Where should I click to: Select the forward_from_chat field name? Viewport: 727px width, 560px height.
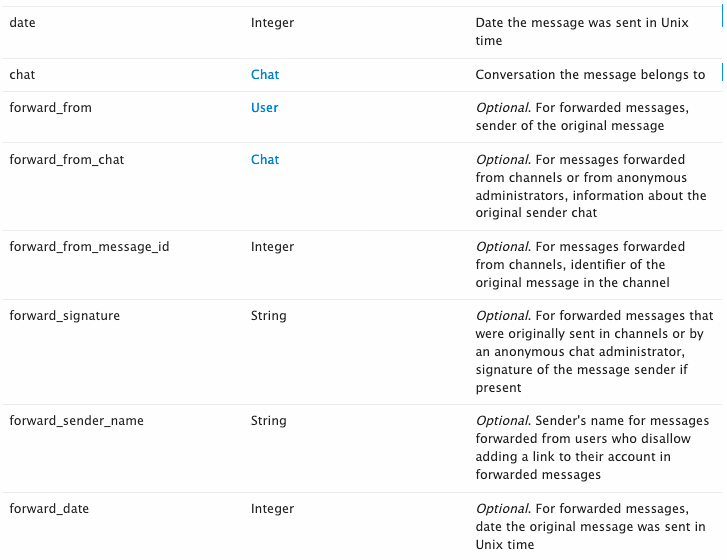click(67, 160)
